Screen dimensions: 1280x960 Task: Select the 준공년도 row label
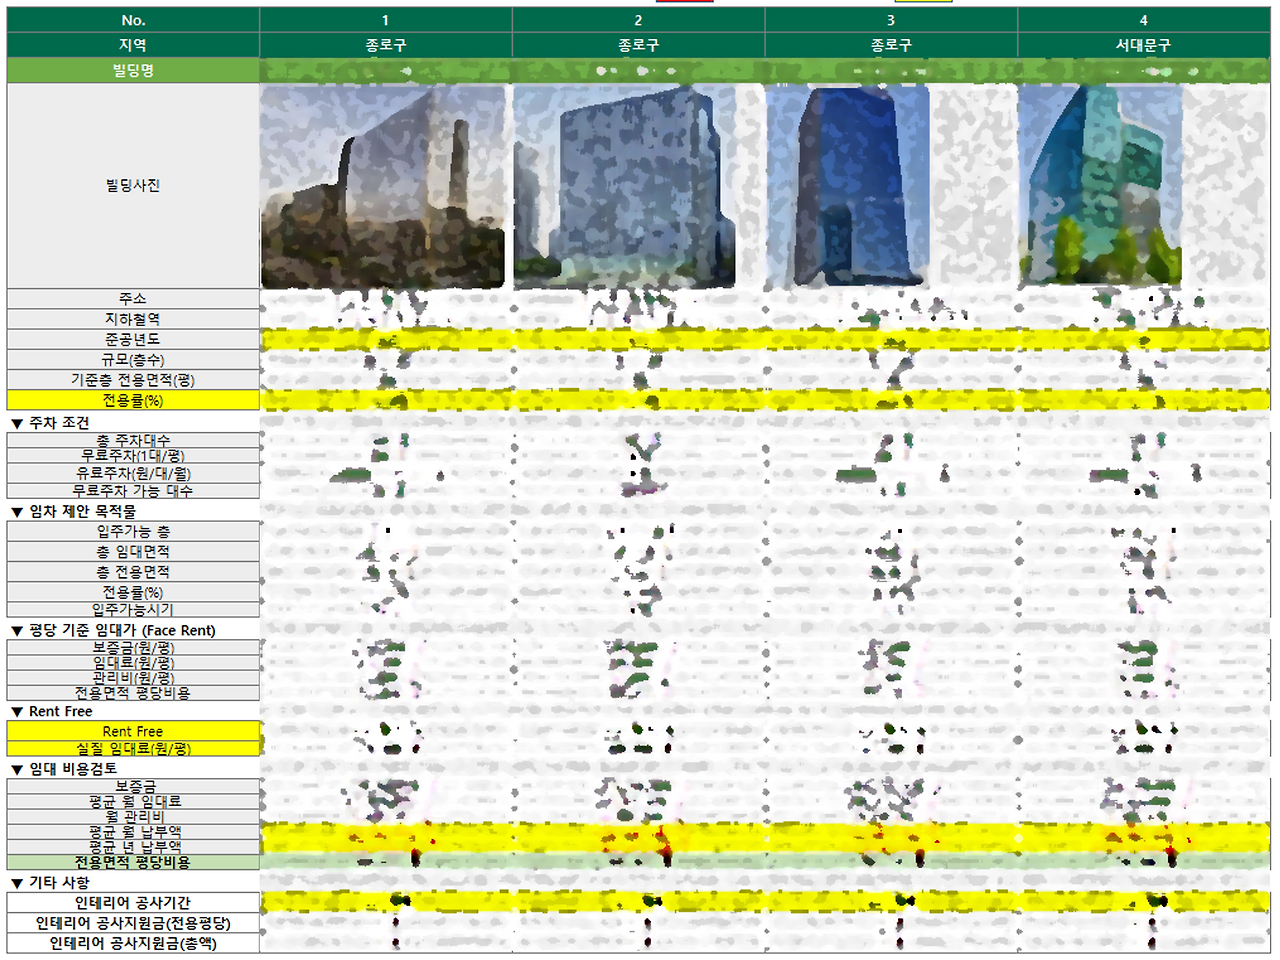click(133, 340)
